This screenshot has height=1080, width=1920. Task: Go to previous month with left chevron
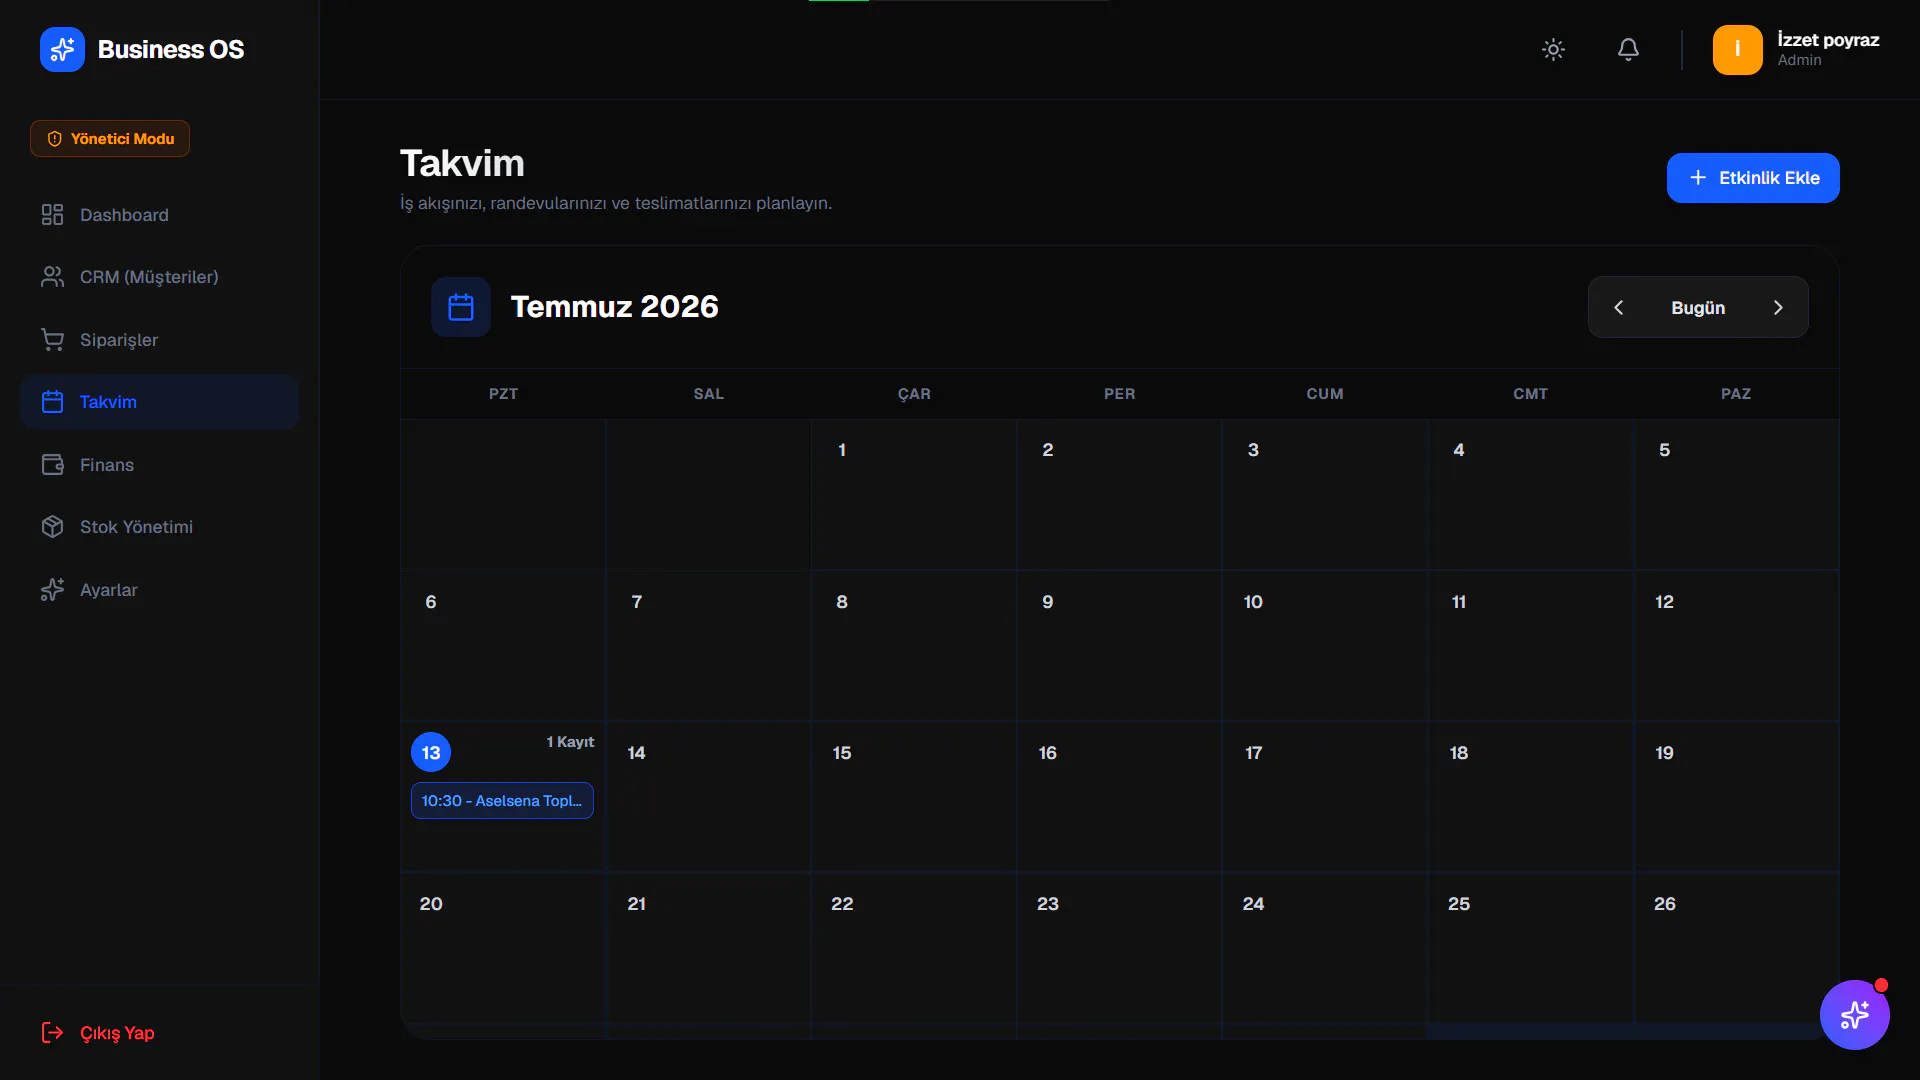tap(1619, 308)
